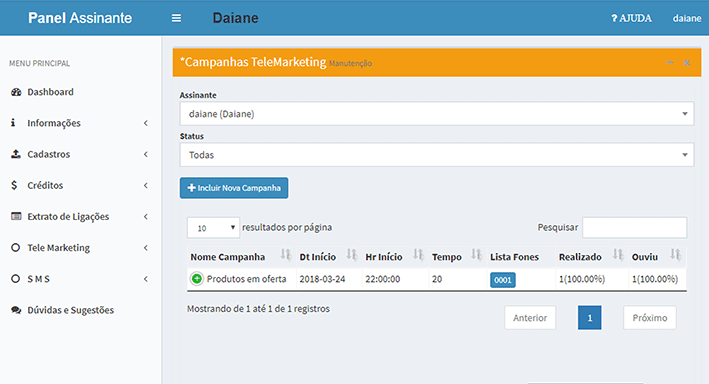The image size is (709, 384).
Task: Sort by Realizado column arrows
Action: coord(618,255)
